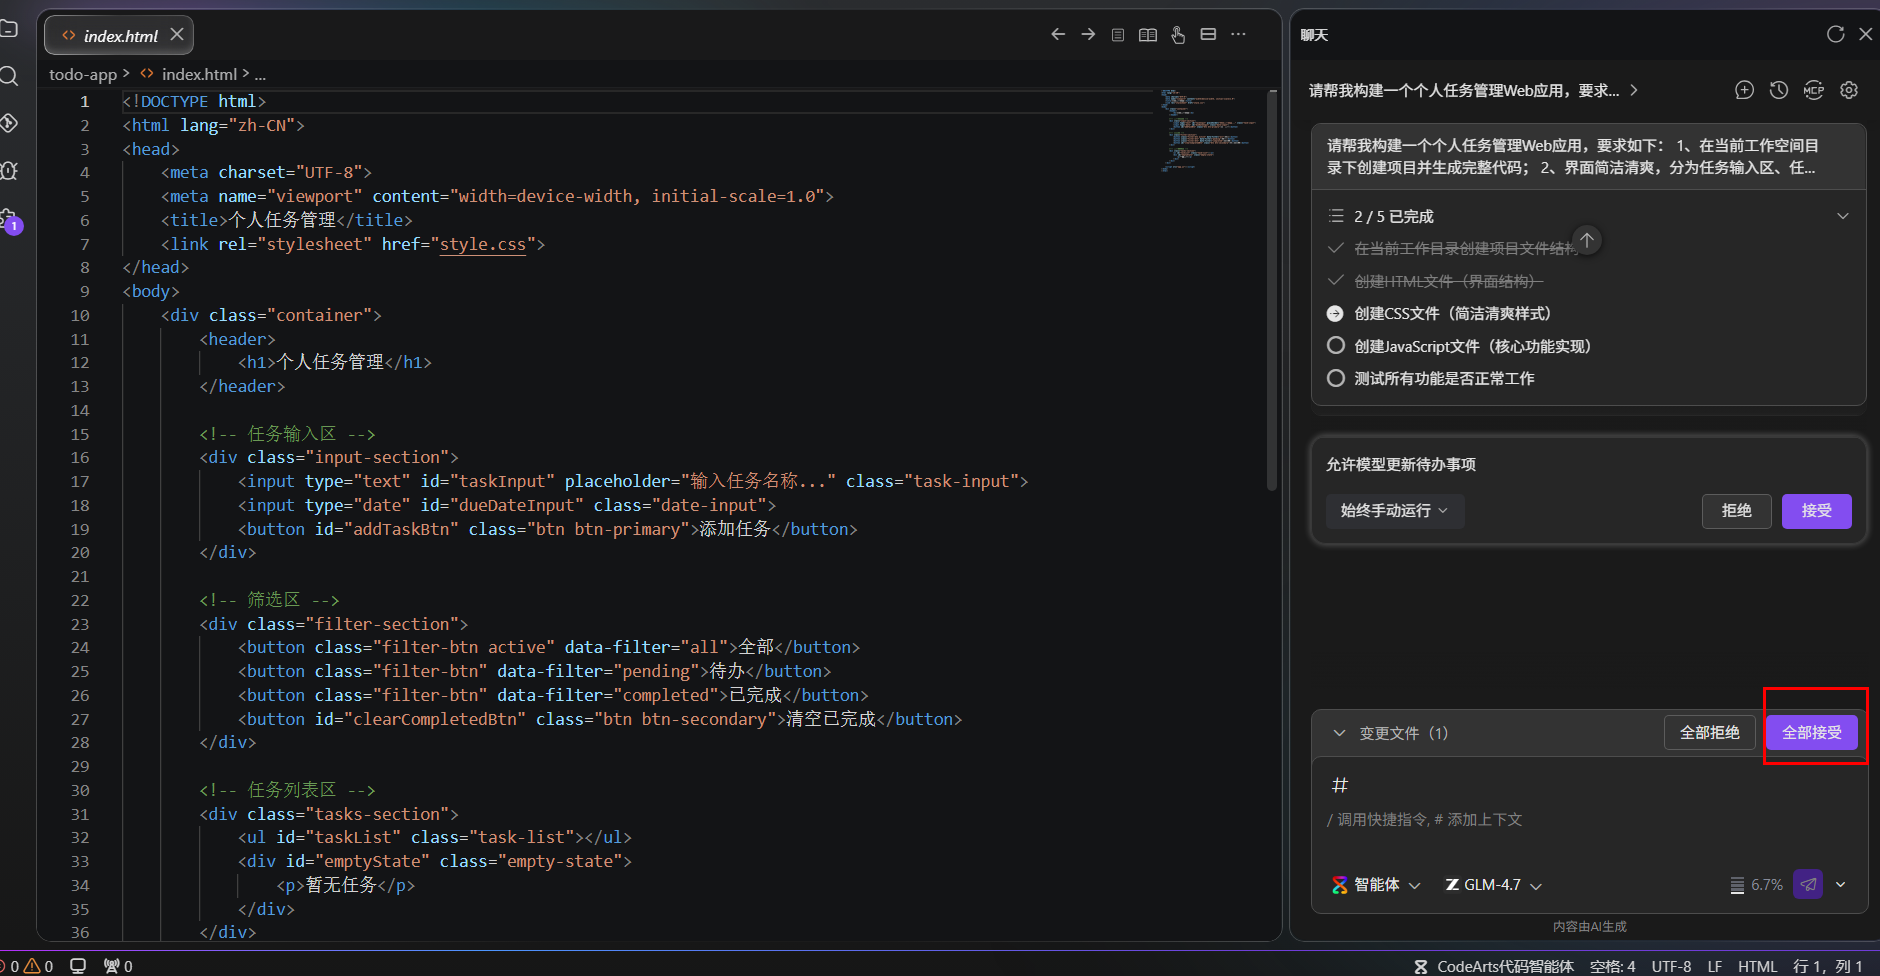Screen dimensions: 1880x976
Task: Click errors and warnings count in status bar
Action: click(27, 966)
